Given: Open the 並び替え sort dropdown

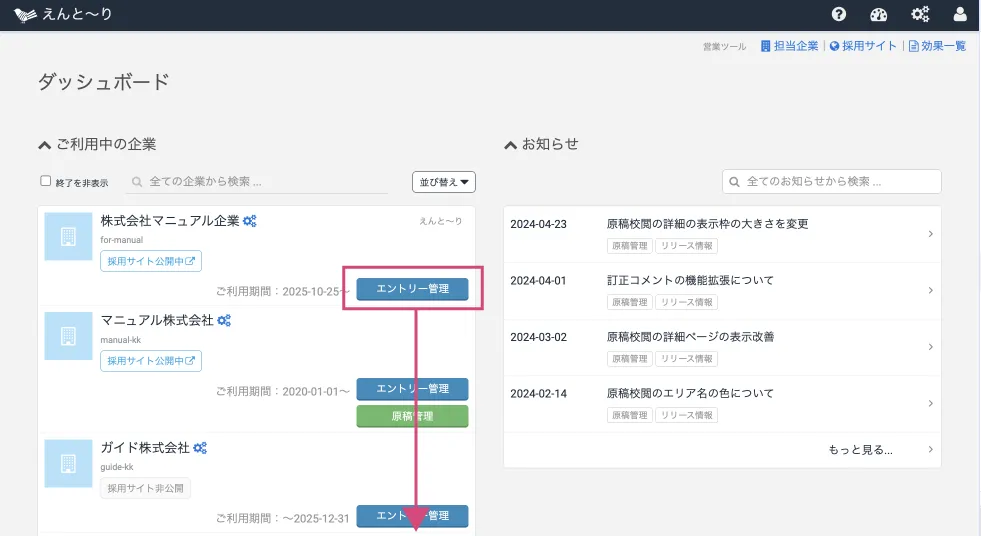Looking at the screenshot, I should click(443, 182).
